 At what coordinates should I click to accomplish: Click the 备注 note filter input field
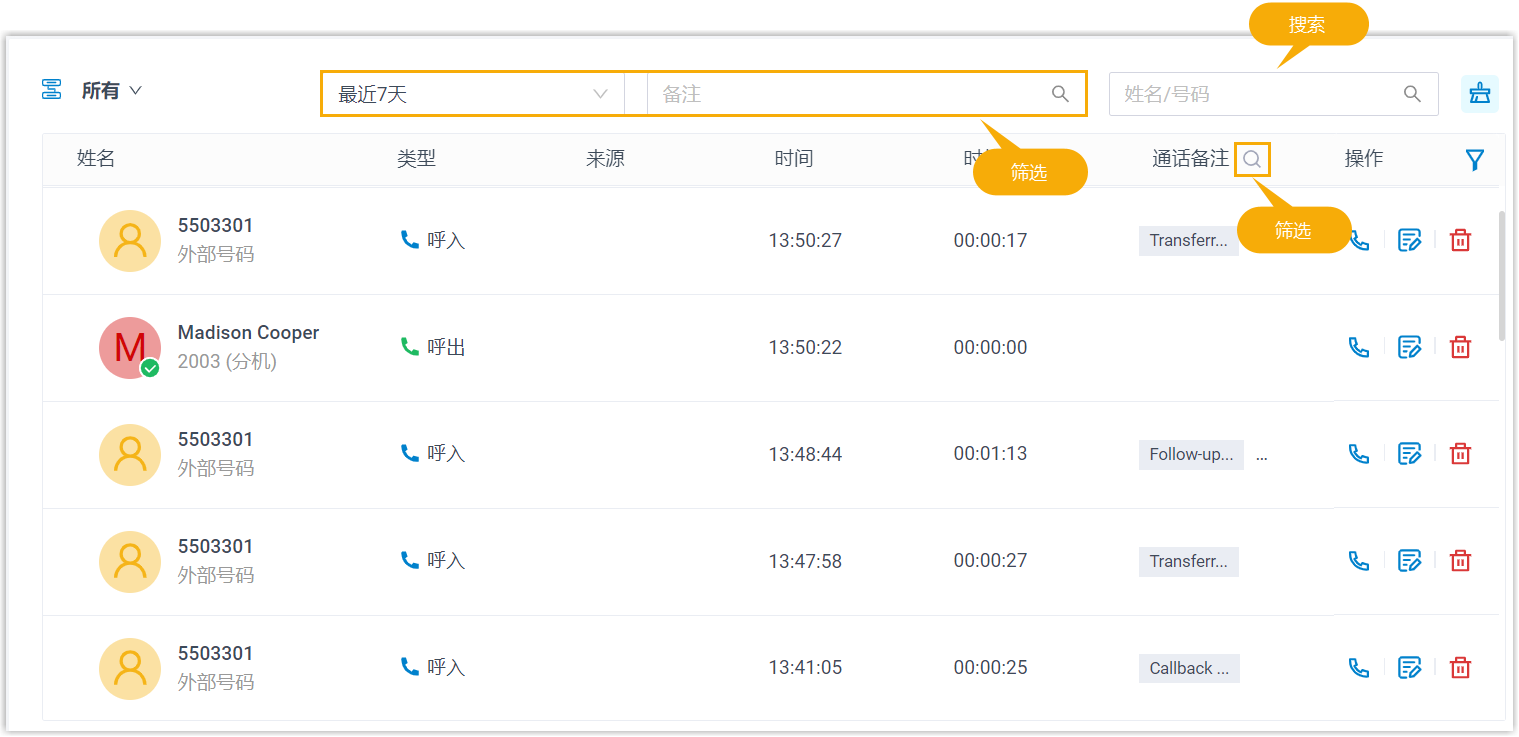click(850, 94)
